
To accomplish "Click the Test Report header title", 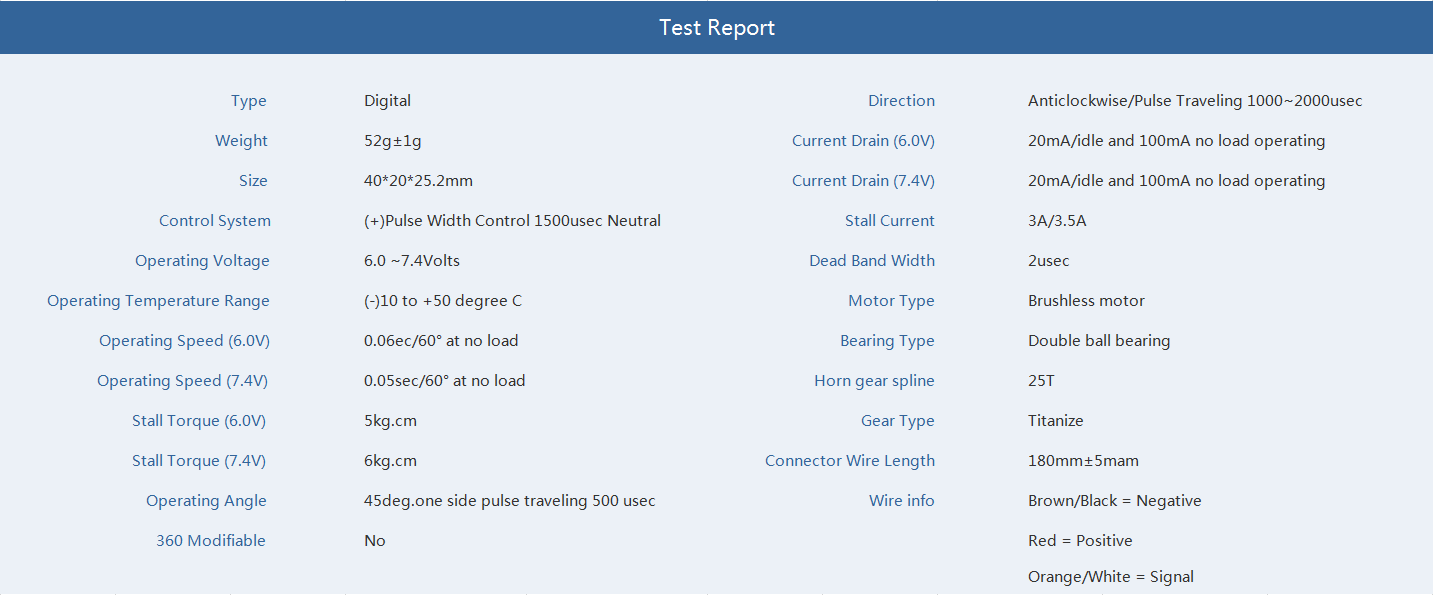I will click(717, 28).
